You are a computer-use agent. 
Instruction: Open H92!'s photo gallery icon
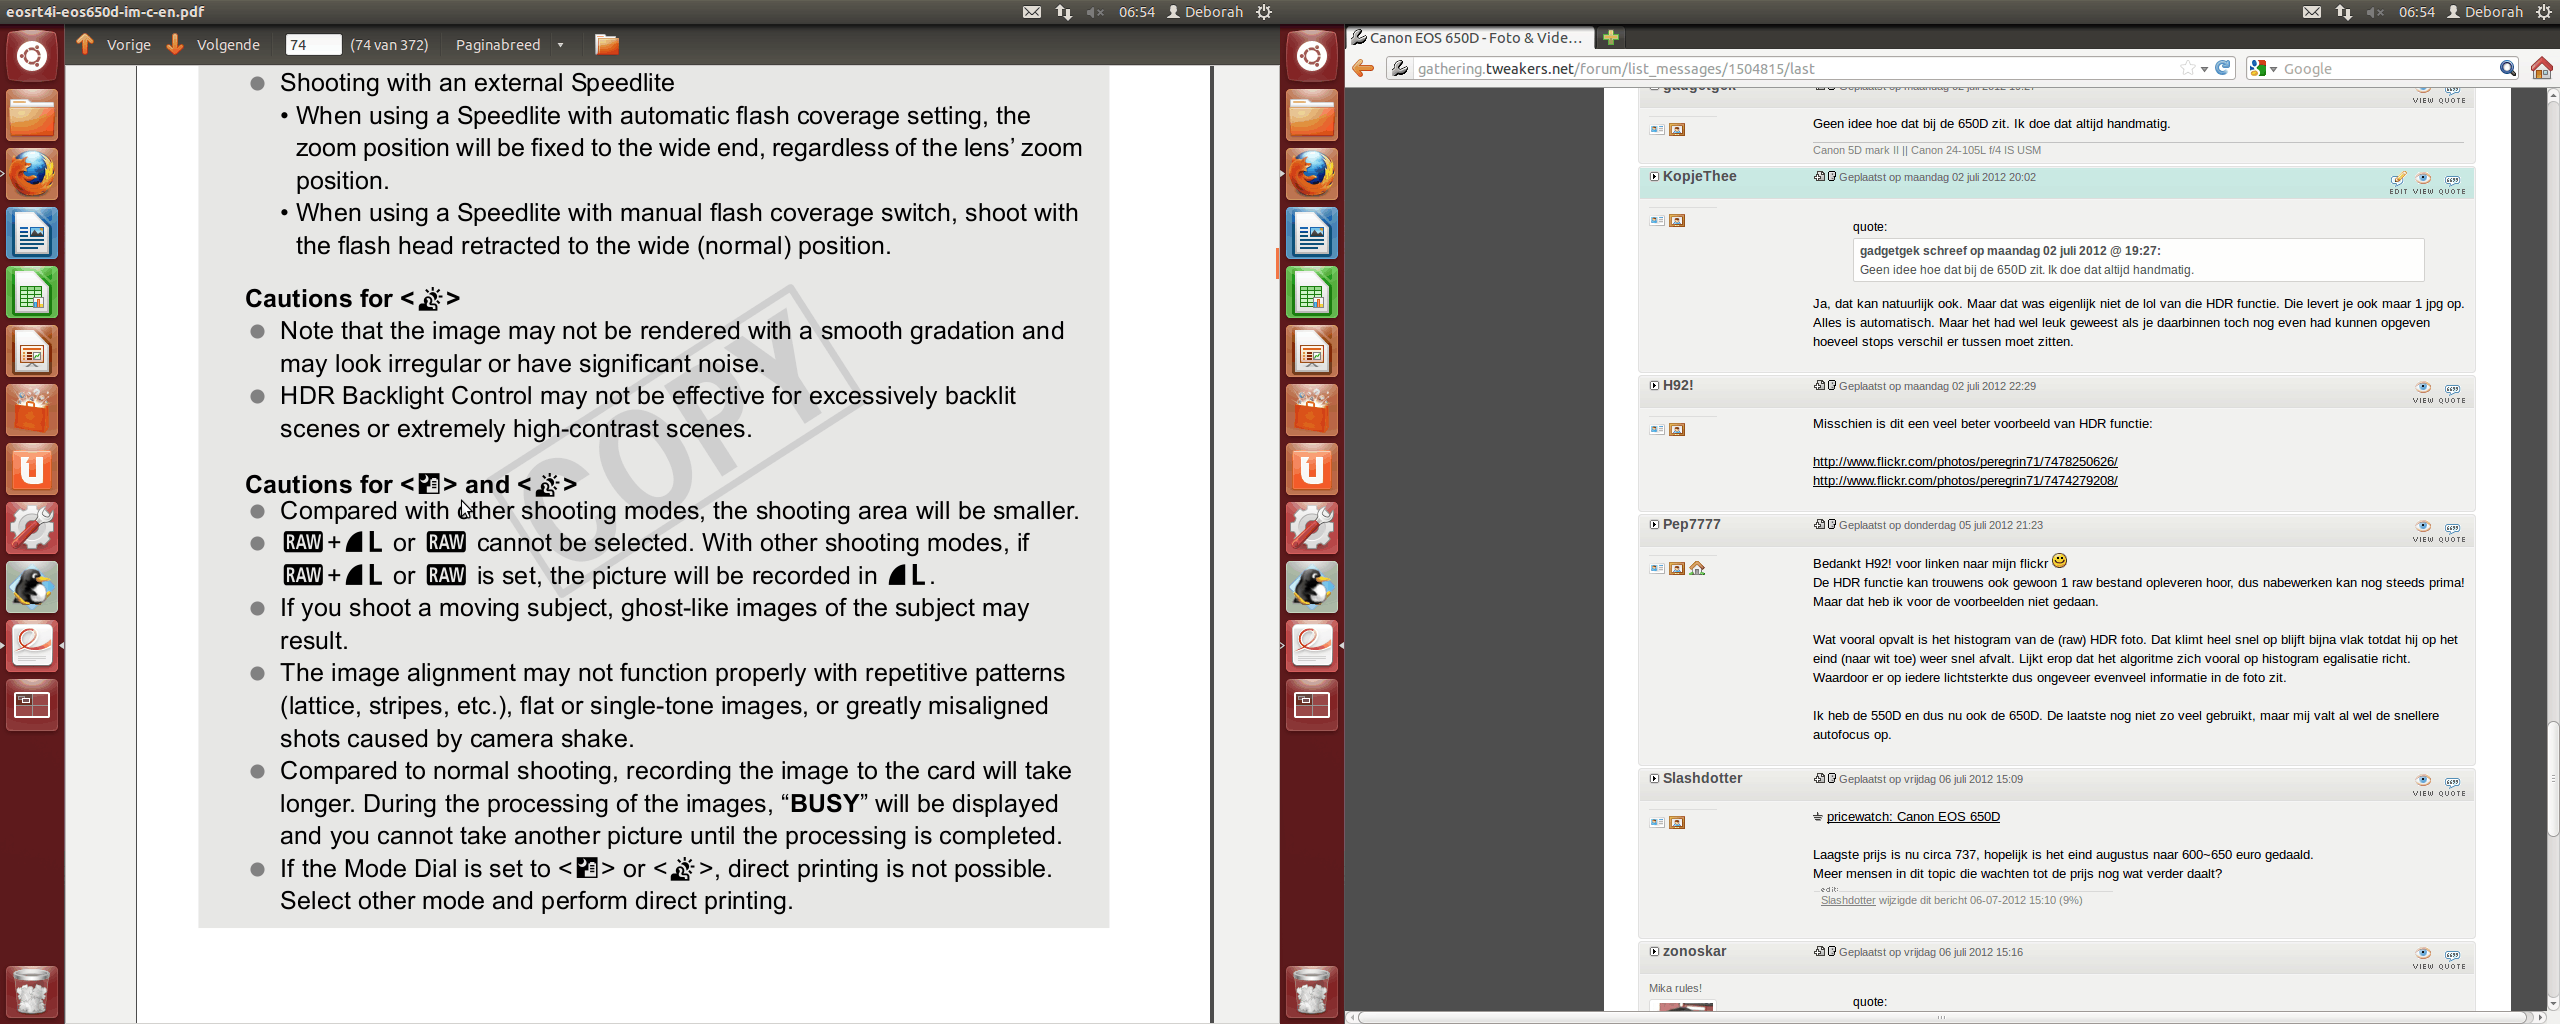(x=1677, y=429)
